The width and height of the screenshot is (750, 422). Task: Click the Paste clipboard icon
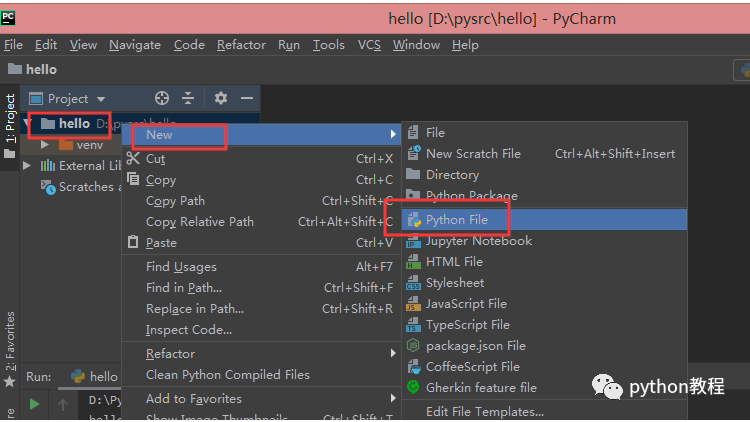pyautogui.click(x=133, y=242)
